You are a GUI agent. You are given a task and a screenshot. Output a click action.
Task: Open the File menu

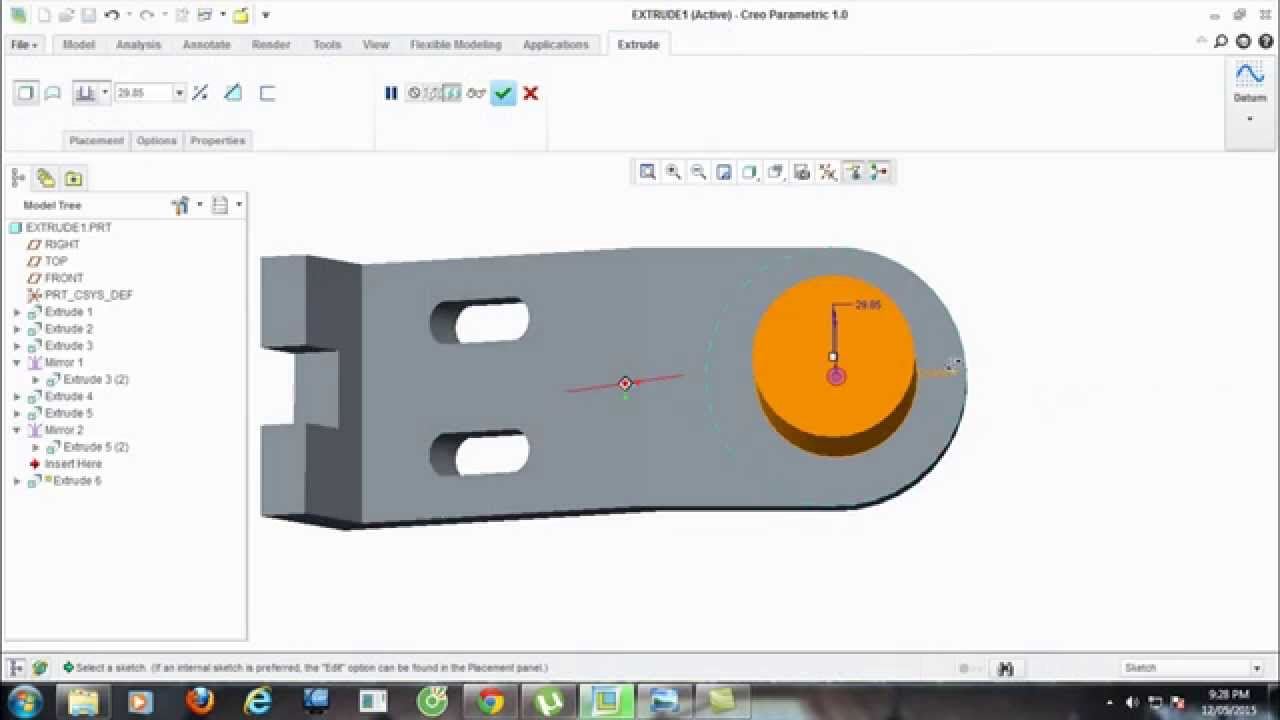pyautogui.click(x=24, y=45)
